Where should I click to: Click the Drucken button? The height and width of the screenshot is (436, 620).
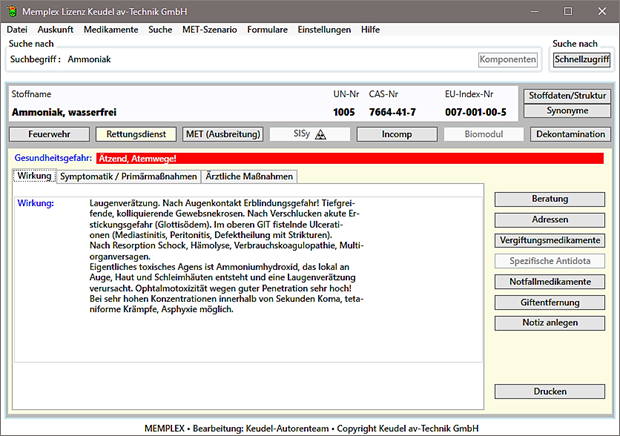[x=550, y=391]
